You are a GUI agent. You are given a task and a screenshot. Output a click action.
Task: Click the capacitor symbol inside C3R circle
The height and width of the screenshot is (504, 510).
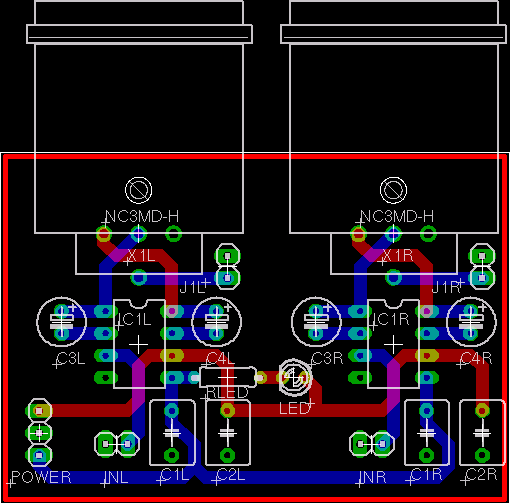[x=316, y=322]
